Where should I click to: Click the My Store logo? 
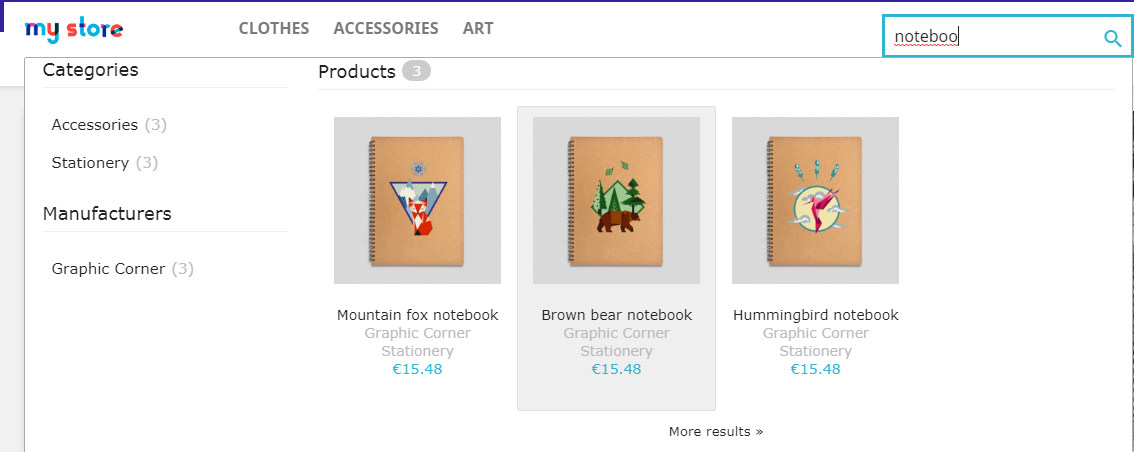74,30
